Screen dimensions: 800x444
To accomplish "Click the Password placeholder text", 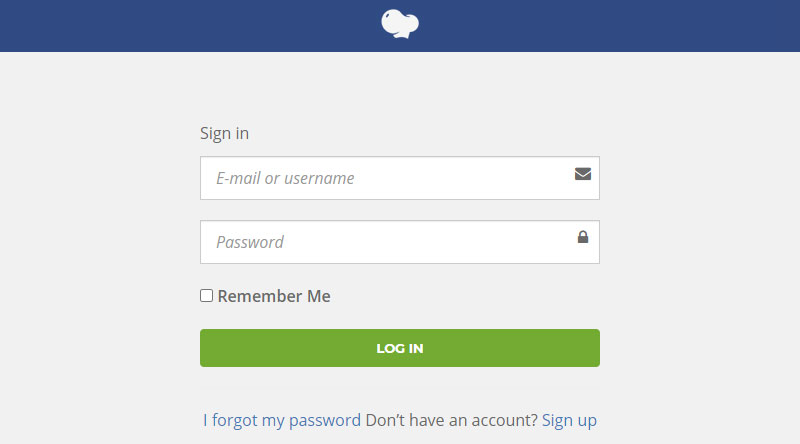I will point(249,242).
